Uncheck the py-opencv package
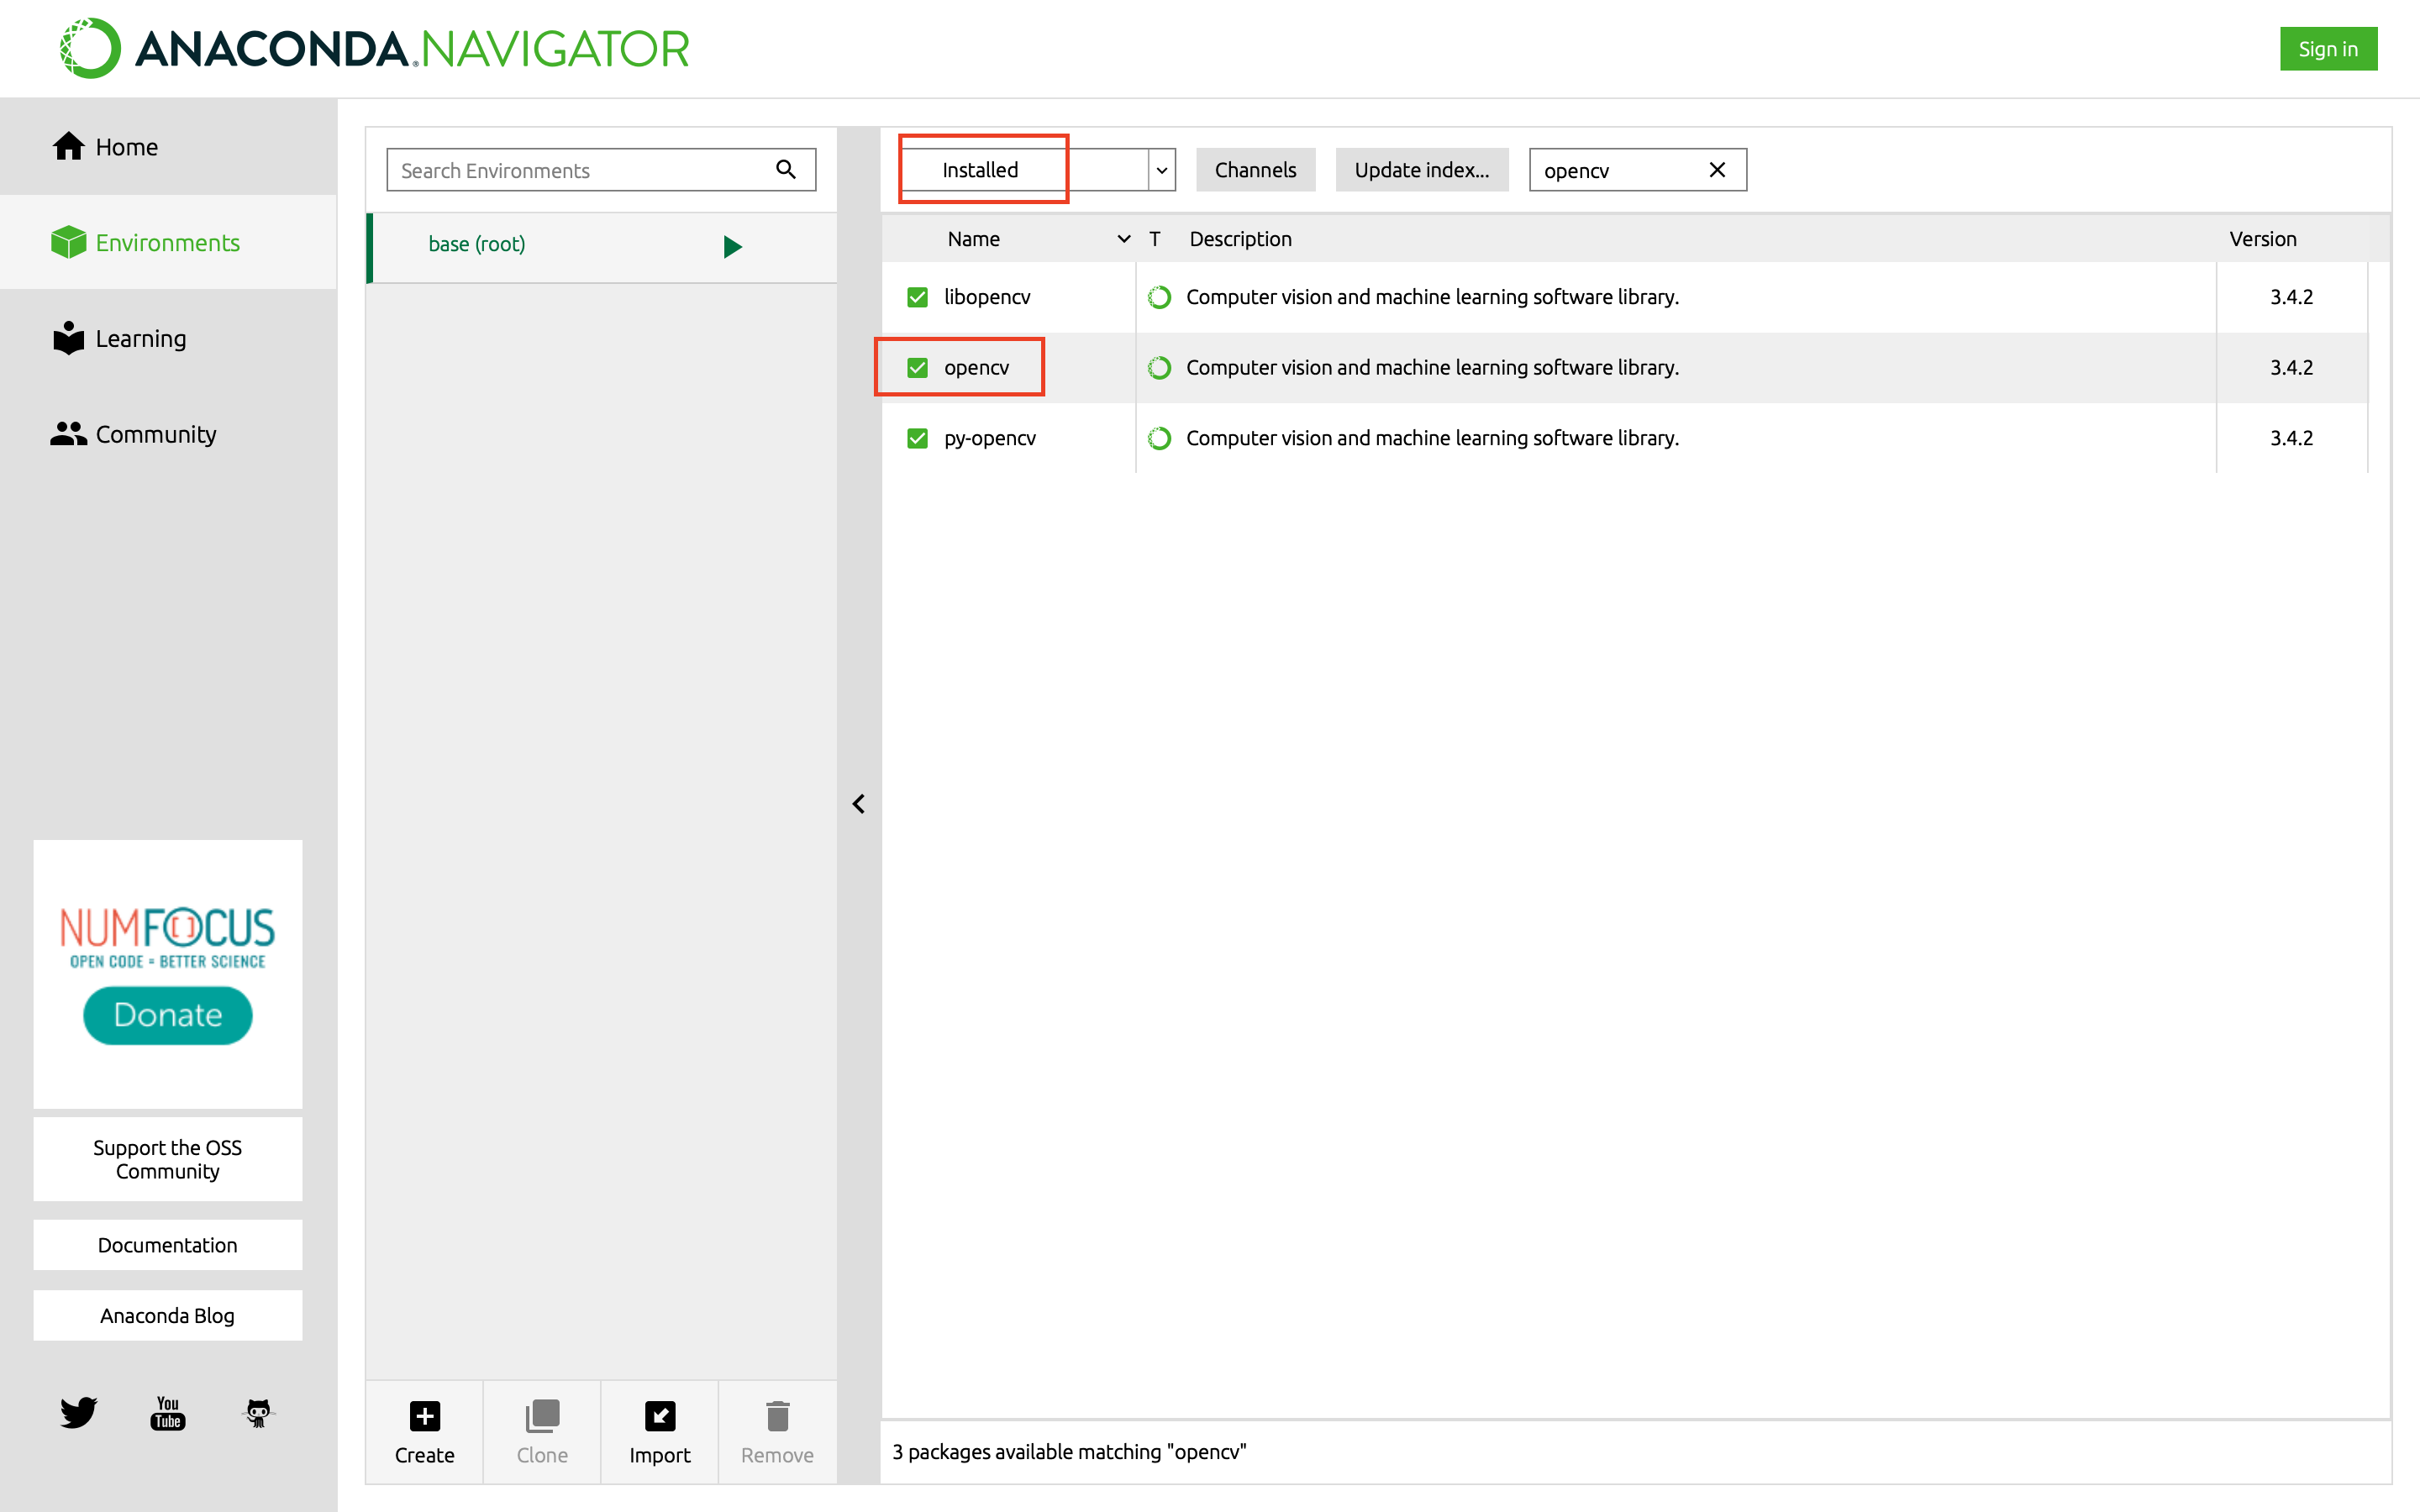Screen dimensions: 2420x1512 coord(917,438)
